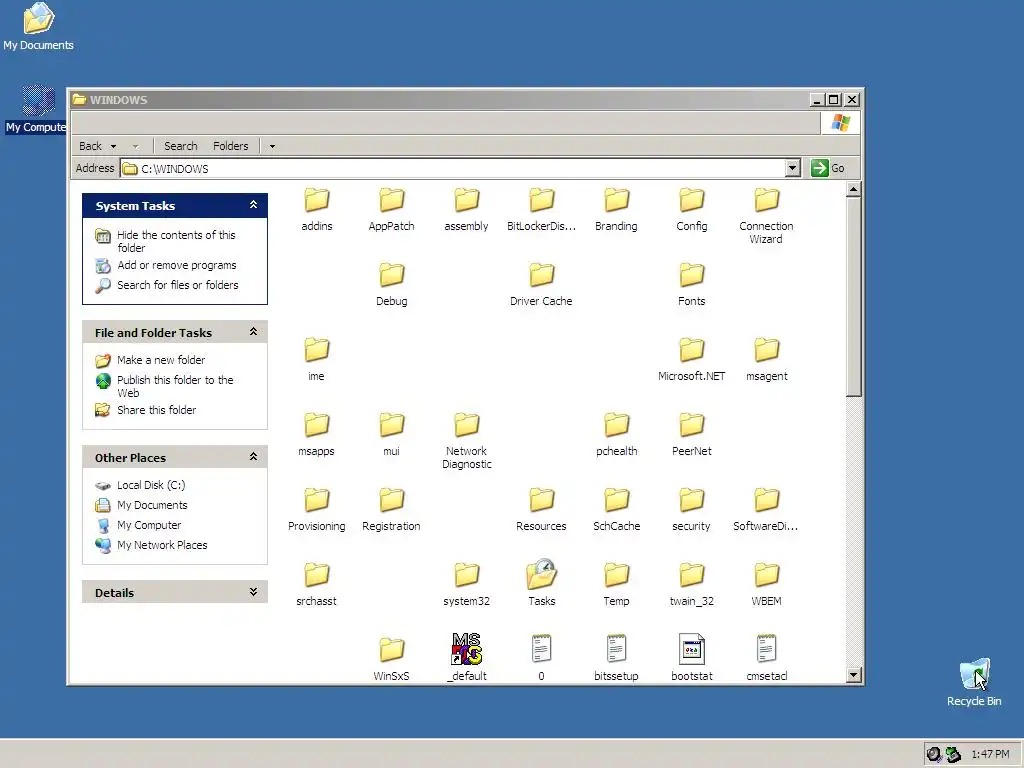Select the Tasks scheduled folder icon
This screenshot has width=1024, height=768.
[541, 575]
